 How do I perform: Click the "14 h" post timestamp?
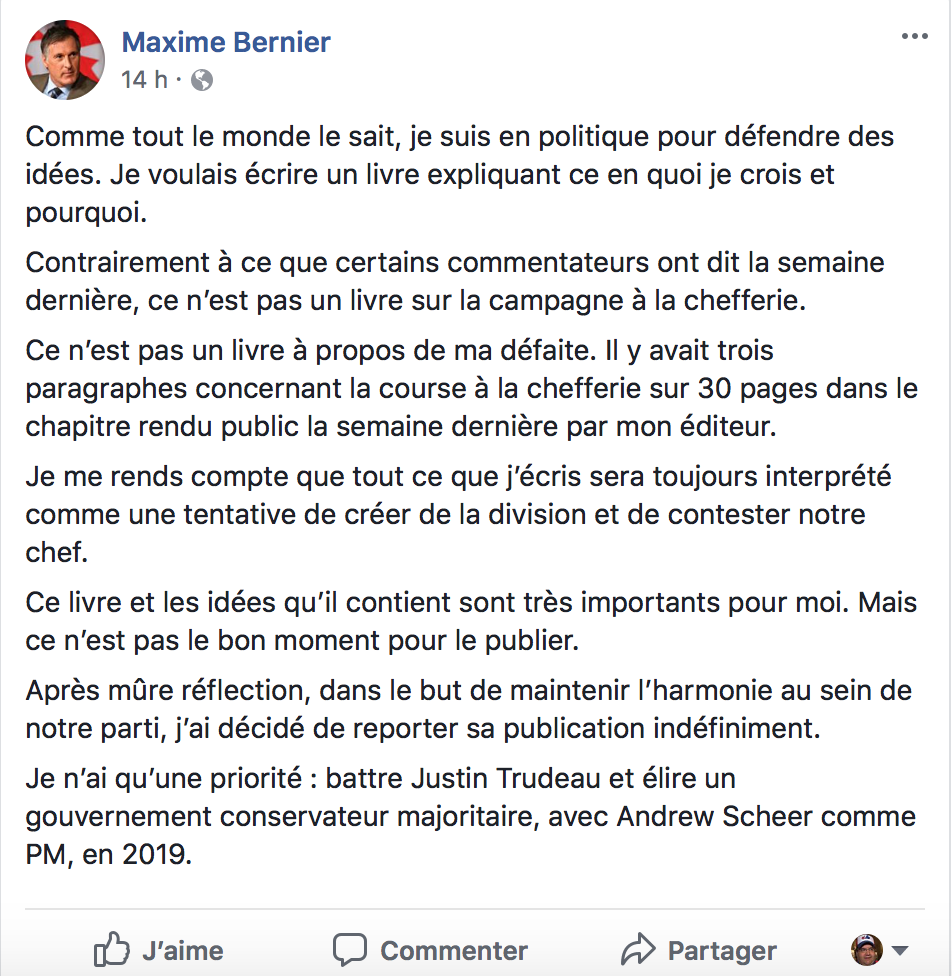coord(144,80)
